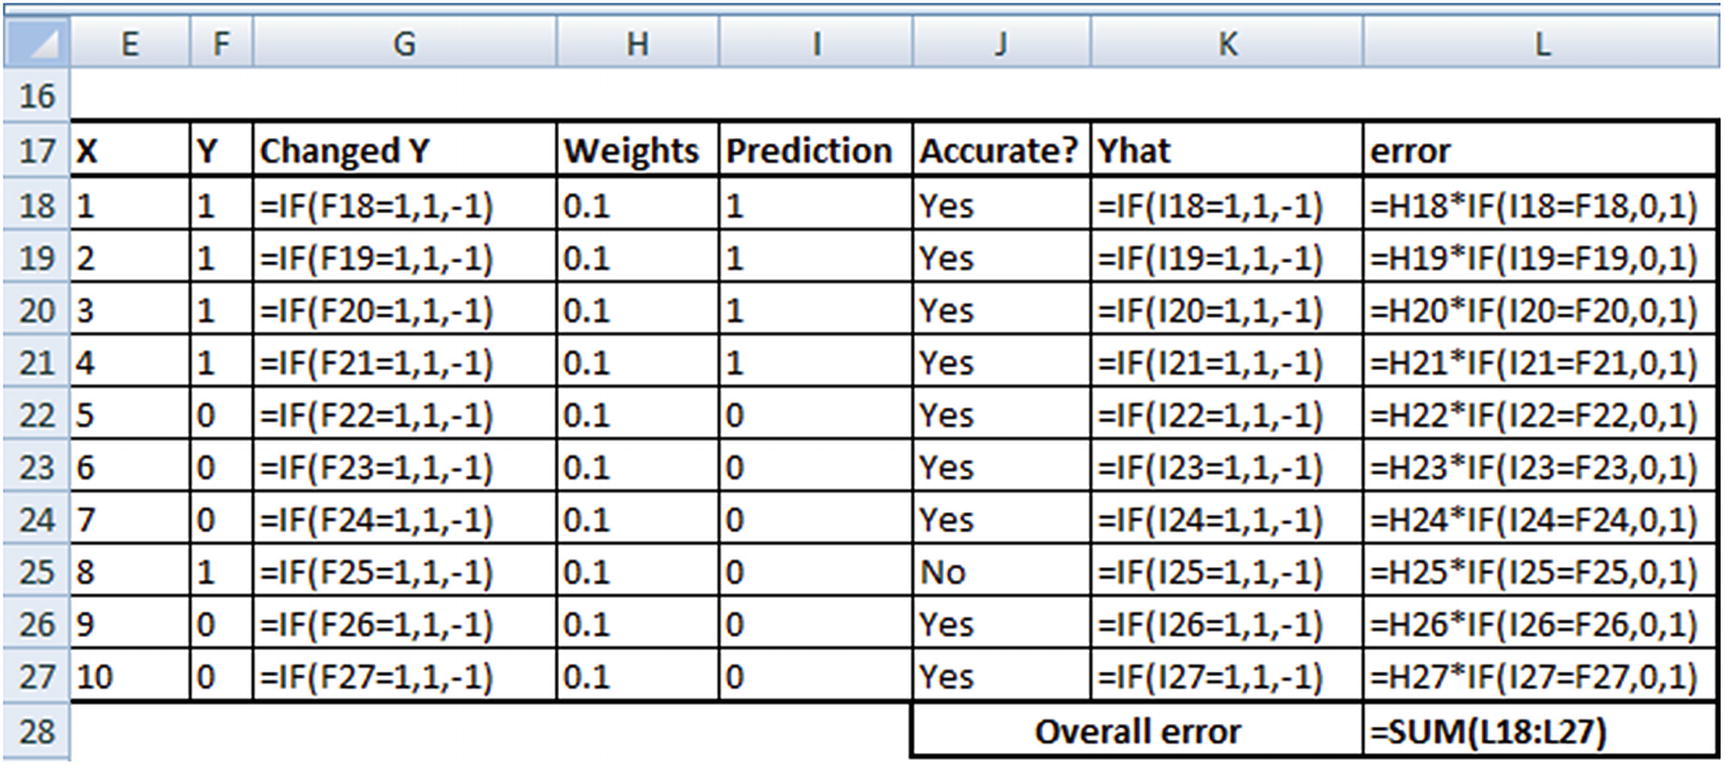The image size is (1725, 766).
Task: Select column L header
Action: coord(1541,44)
